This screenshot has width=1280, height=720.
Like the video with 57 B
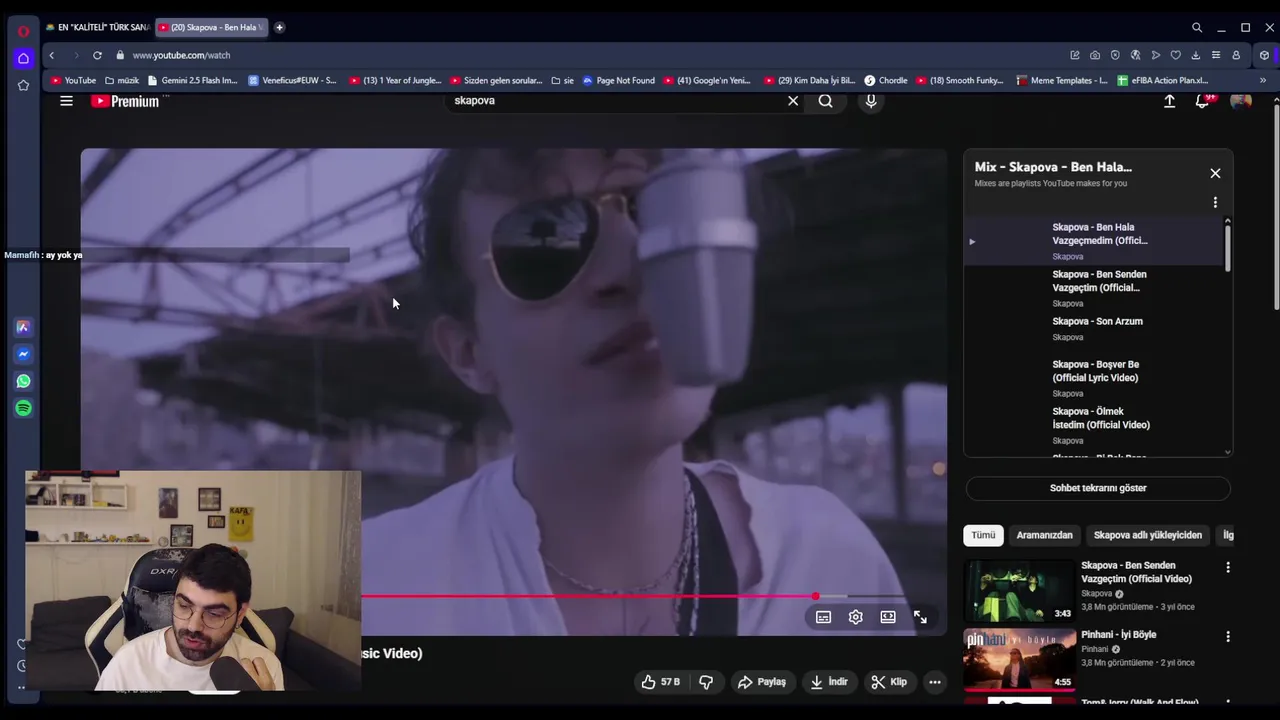pos(660,682)
